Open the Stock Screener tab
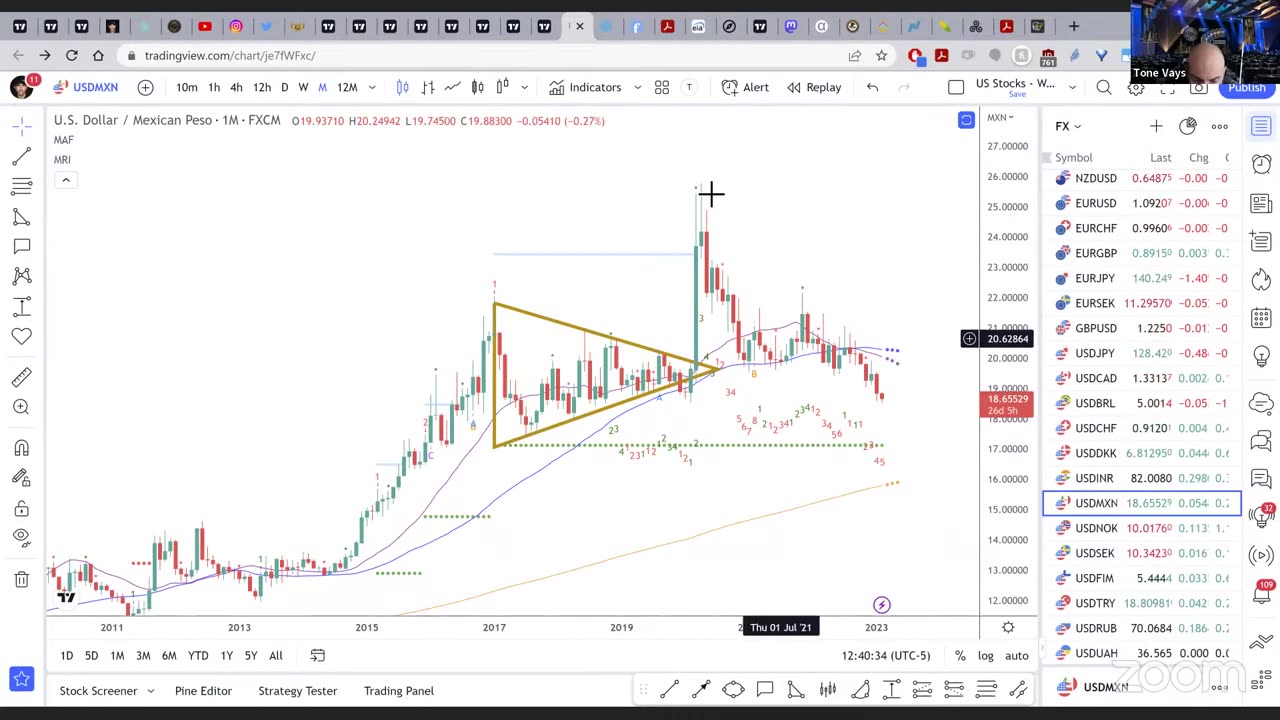Image resolution: width=1280 pixels, height=720 pixels. [98, 691]
